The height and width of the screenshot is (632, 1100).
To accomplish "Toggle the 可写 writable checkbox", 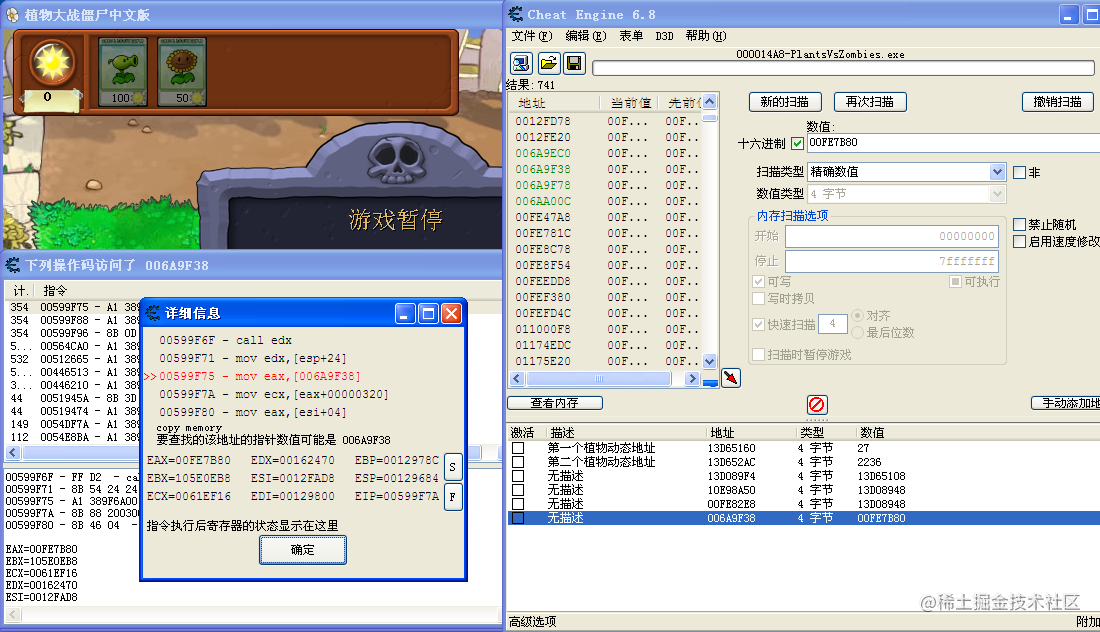I will (x=758, y=281).
